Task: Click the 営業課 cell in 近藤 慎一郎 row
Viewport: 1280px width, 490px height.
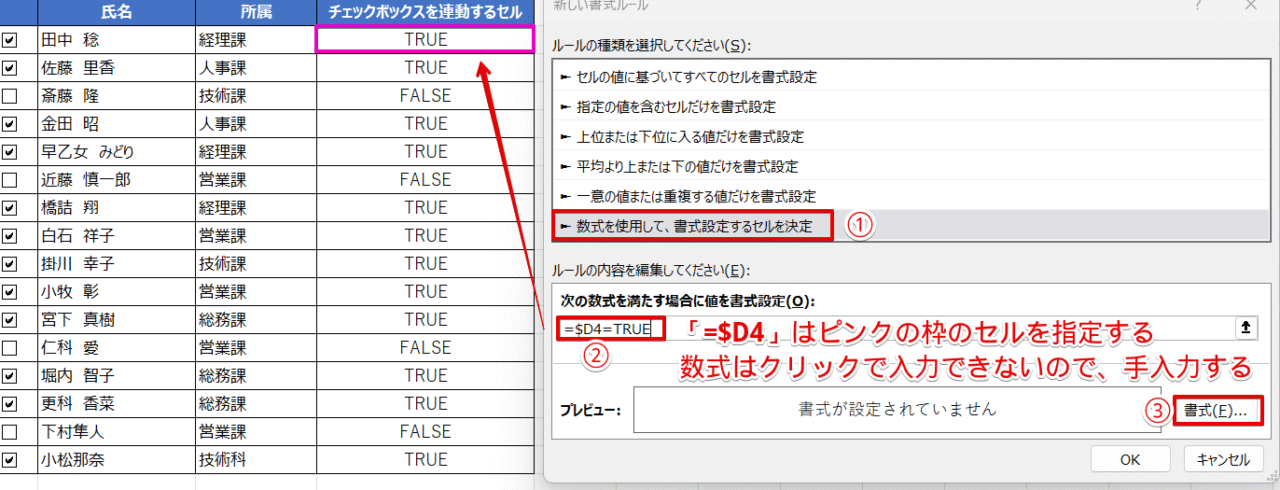Action: (255, 181)
